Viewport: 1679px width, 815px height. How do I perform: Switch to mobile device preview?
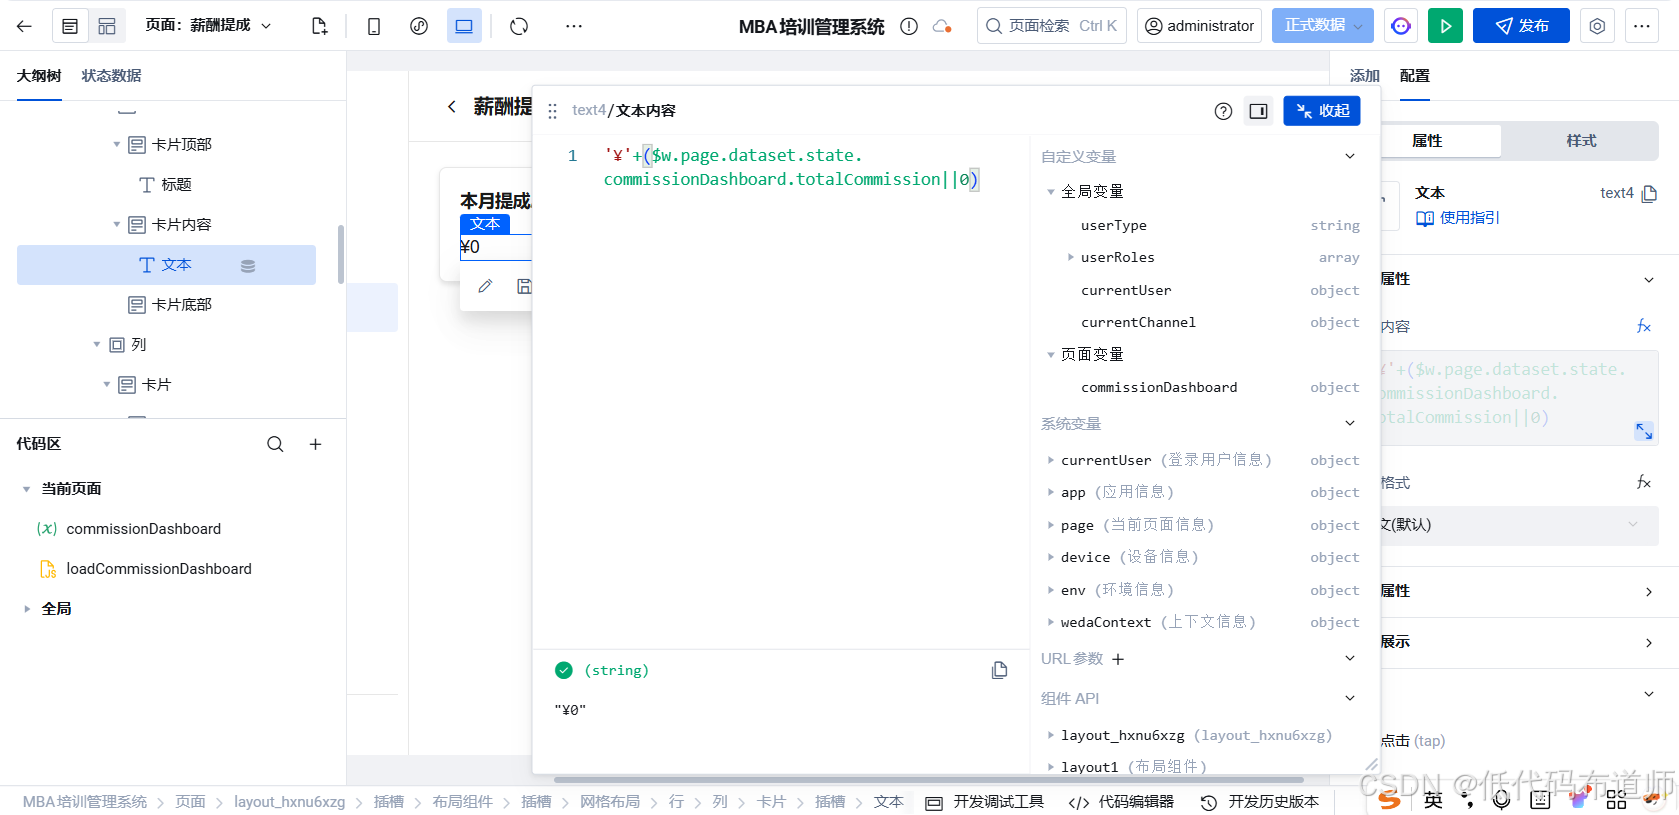click(374, 26)
